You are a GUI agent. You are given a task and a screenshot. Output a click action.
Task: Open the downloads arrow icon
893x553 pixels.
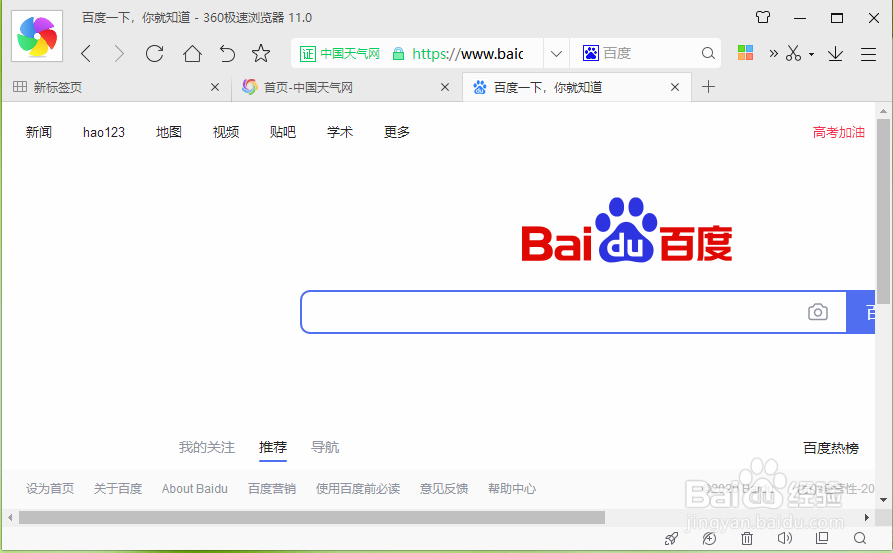tap(835, 54)
